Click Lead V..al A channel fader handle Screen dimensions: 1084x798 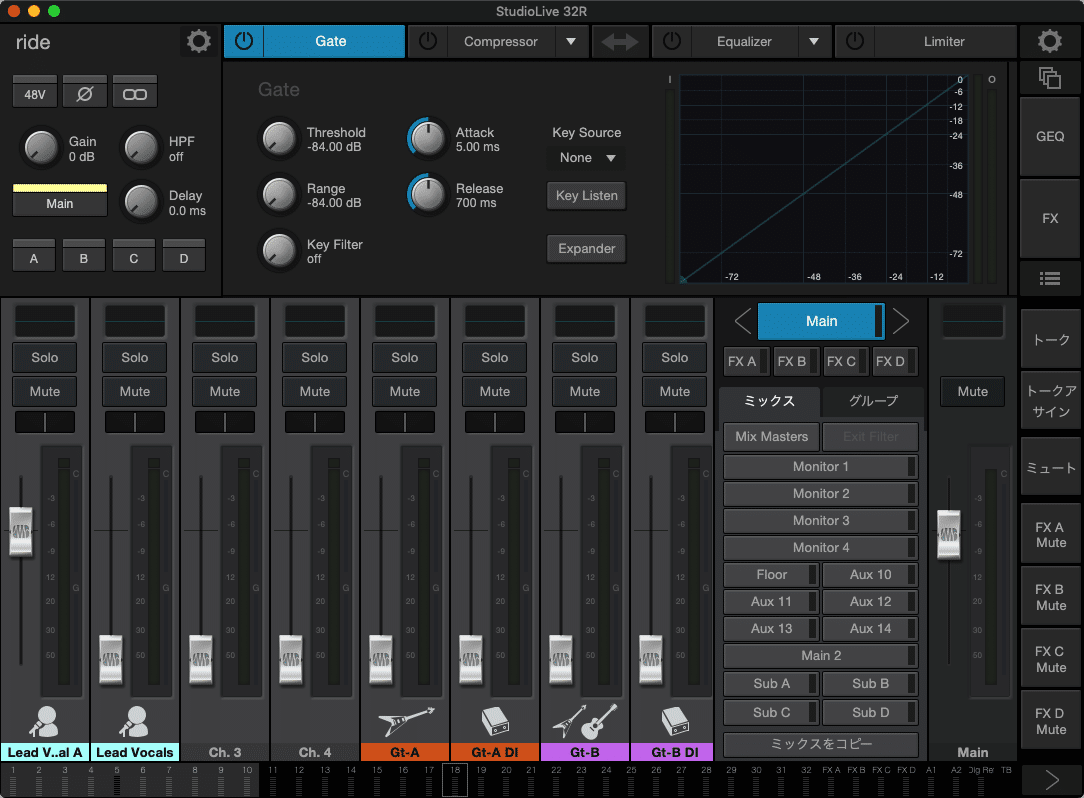(x=21, y=531)
